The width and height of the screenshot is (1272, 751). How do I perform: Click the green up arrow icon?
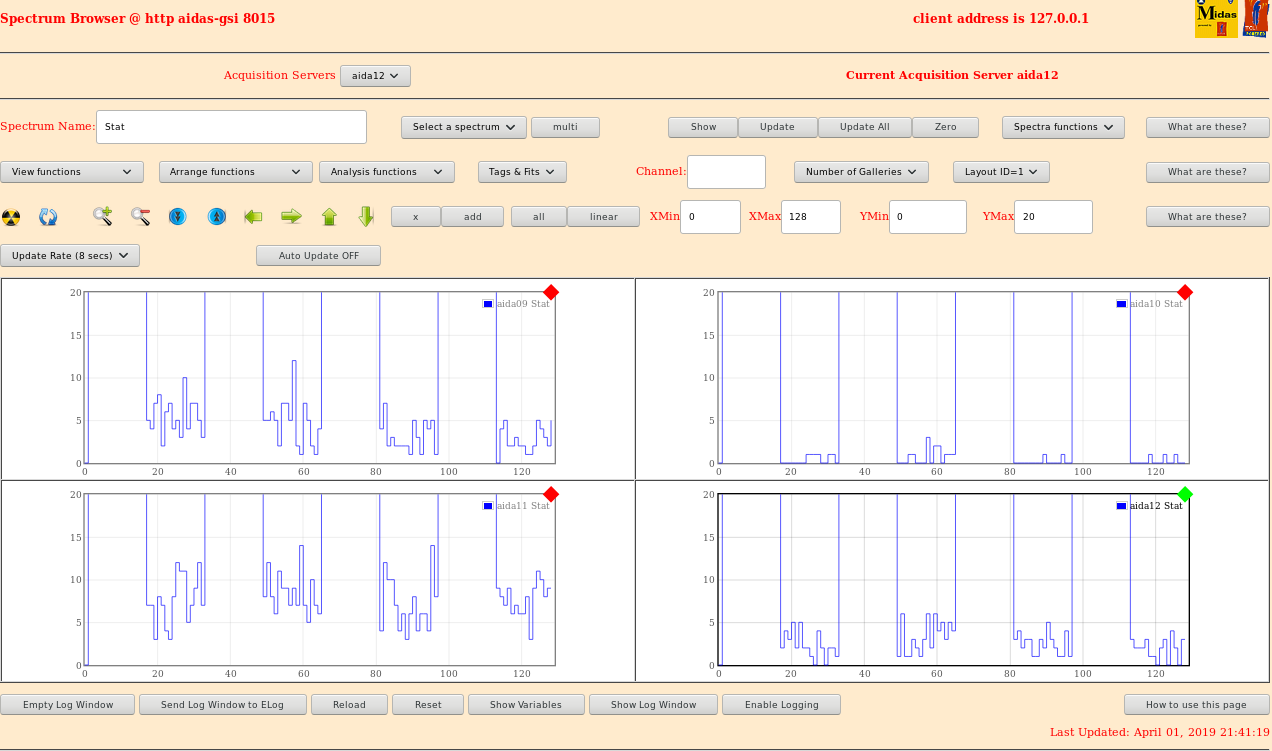(x=329, y=216)
